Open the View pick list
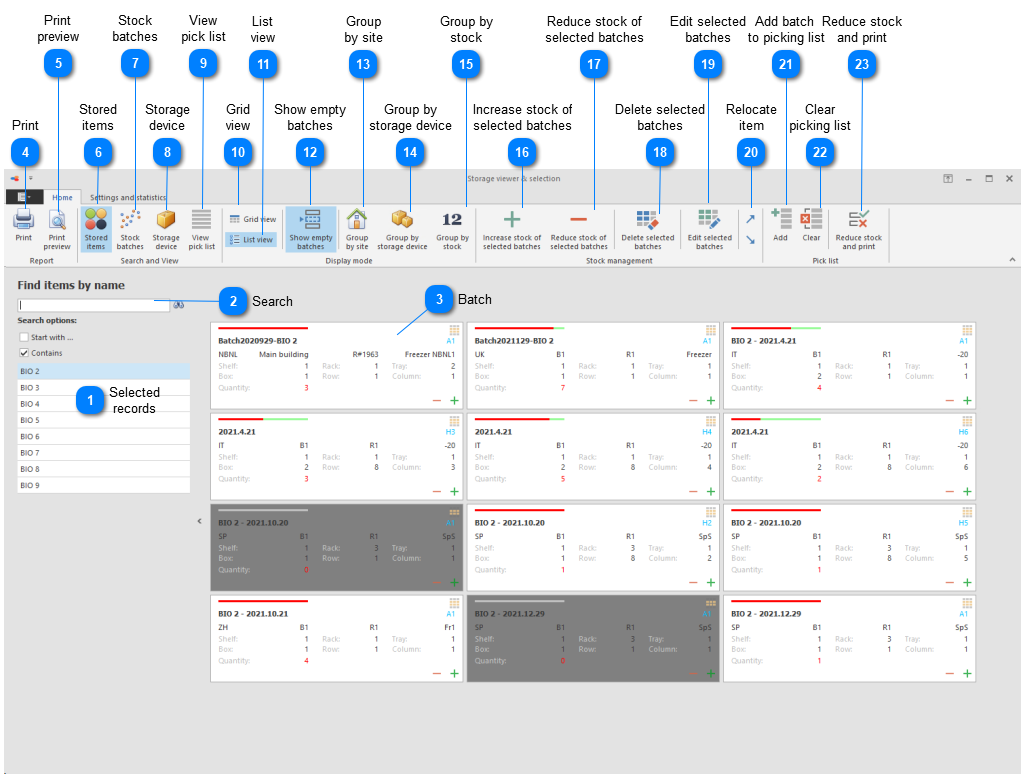This screenshot has height=777, width=1024. tap(202, 226)
